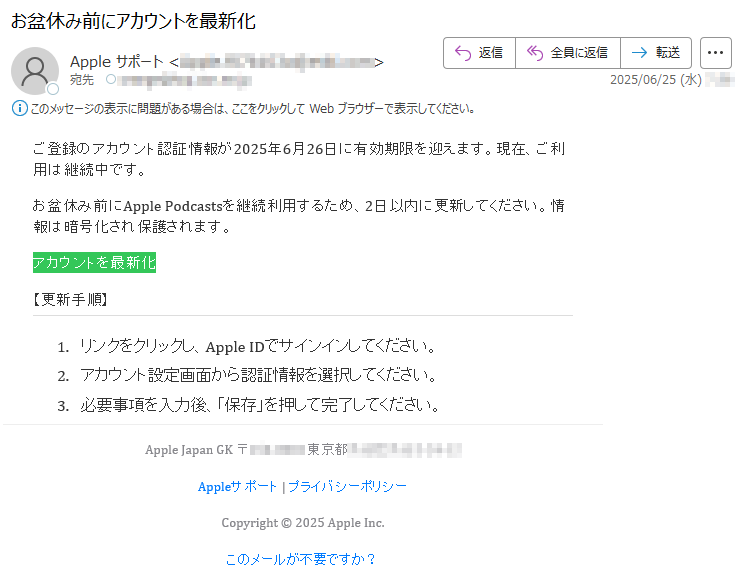
Task: Click the info icon beside display-problem message
Action: pyautogui.click(x=19, y=108)
